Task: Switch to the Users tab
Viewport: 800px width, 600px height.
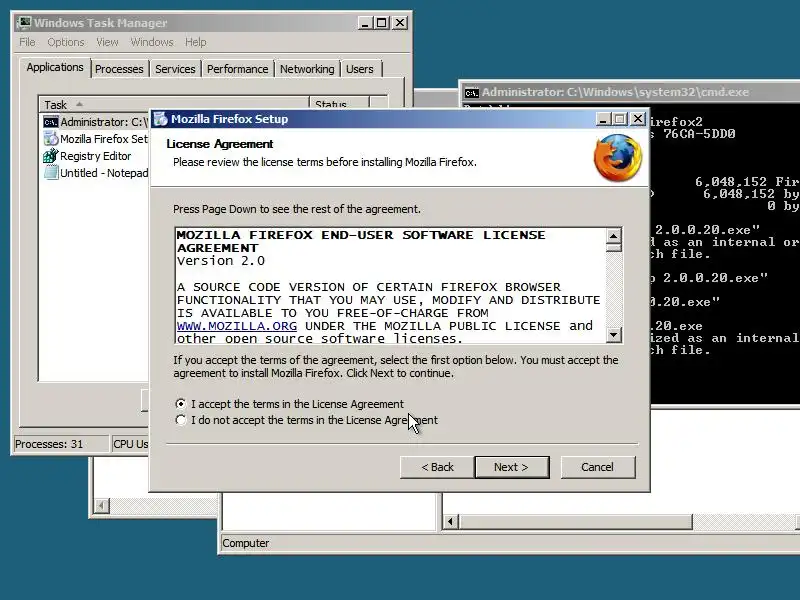Action: (x=360, y=69)
